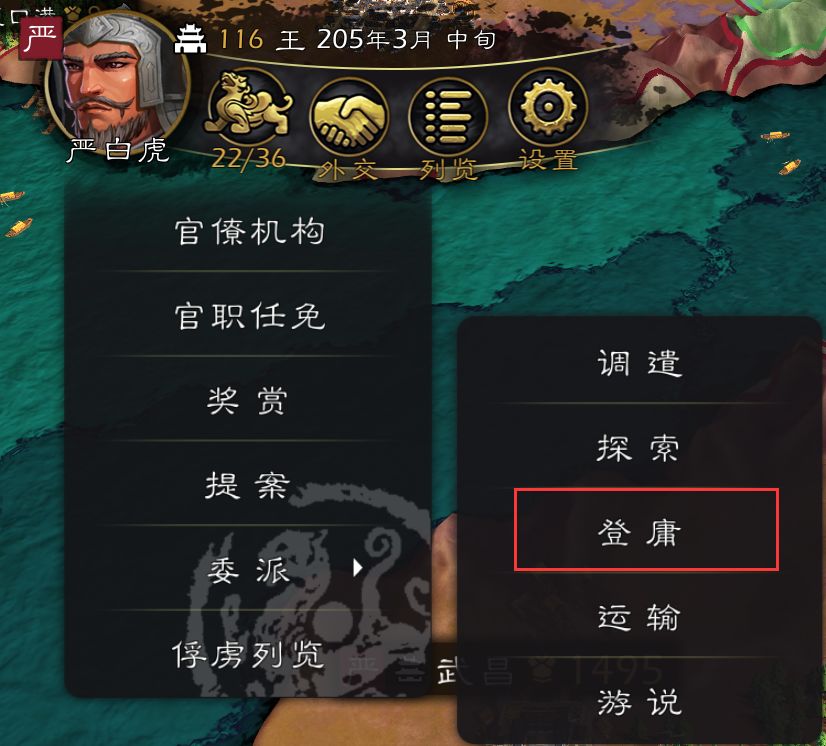Open the 官僚机构 menu entry
The height and width of the screenshot is (746, 826).
[x=249, y=232]
